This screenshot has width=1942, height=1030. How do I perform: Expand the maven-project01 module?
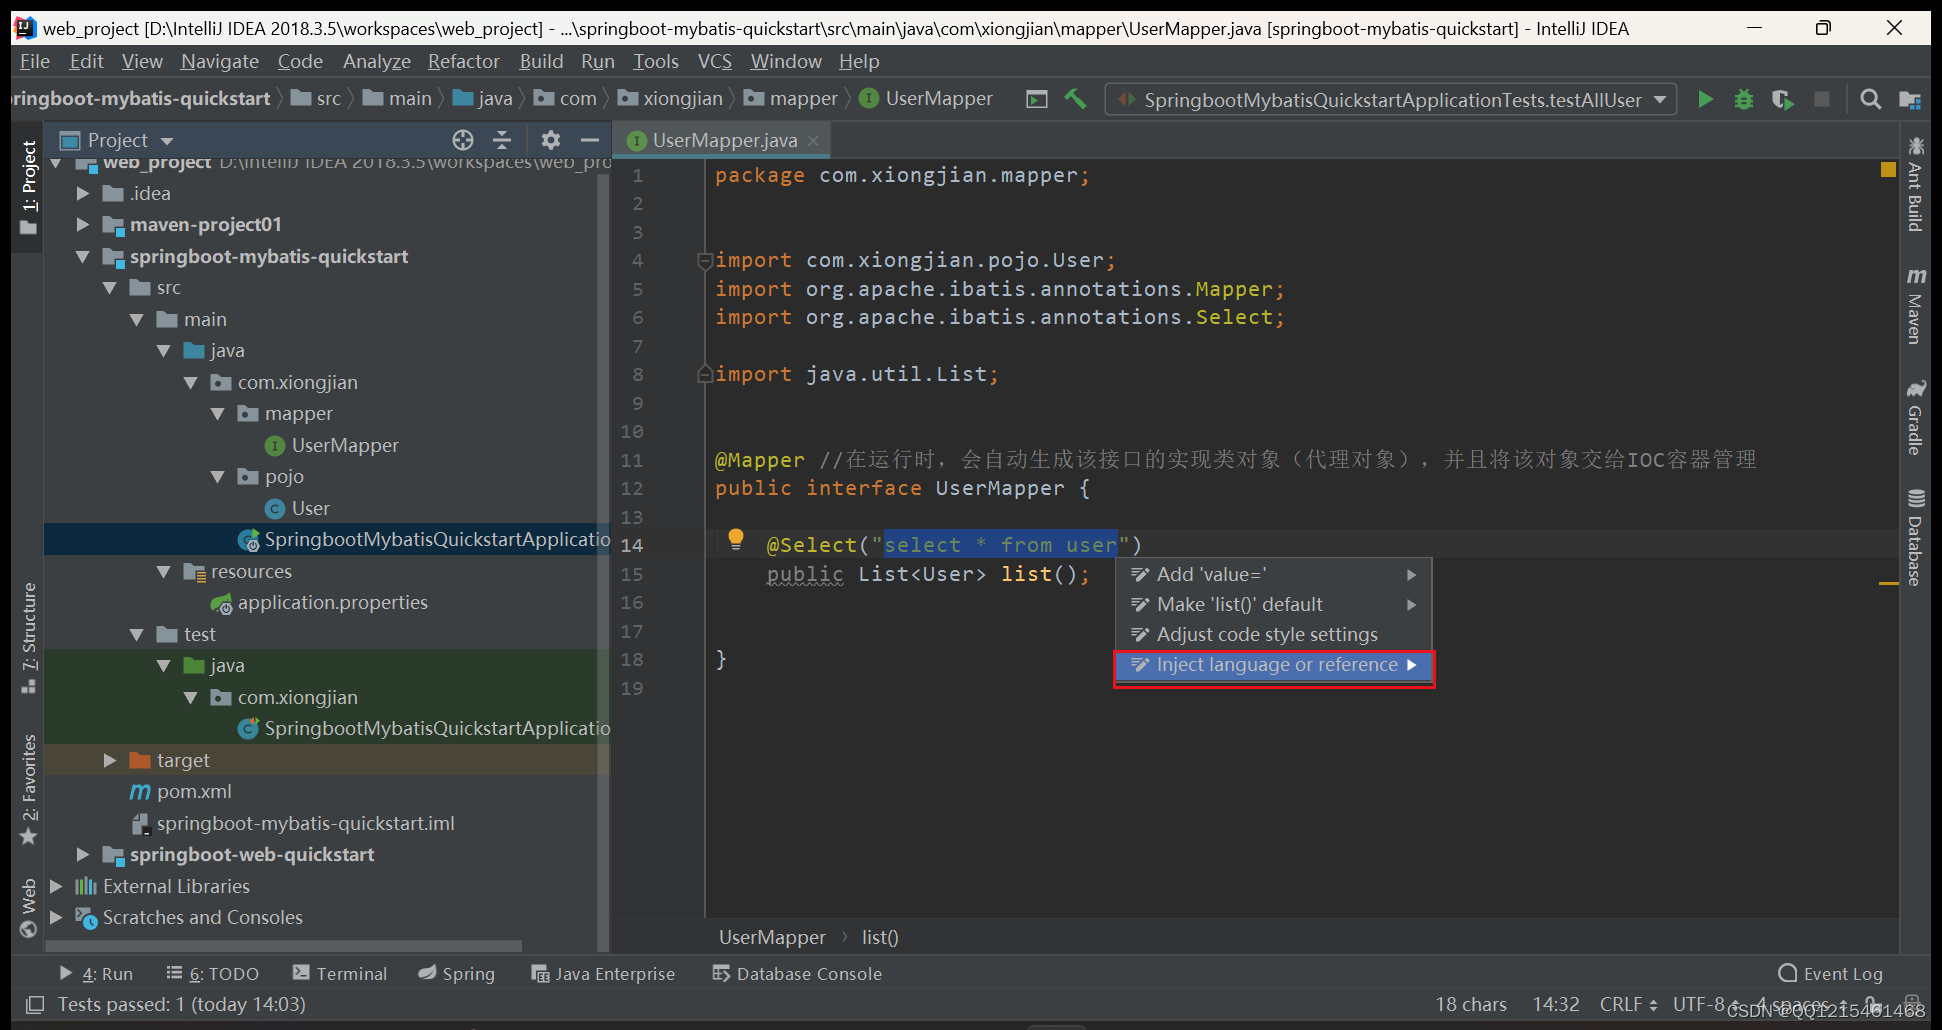[83, 225]
